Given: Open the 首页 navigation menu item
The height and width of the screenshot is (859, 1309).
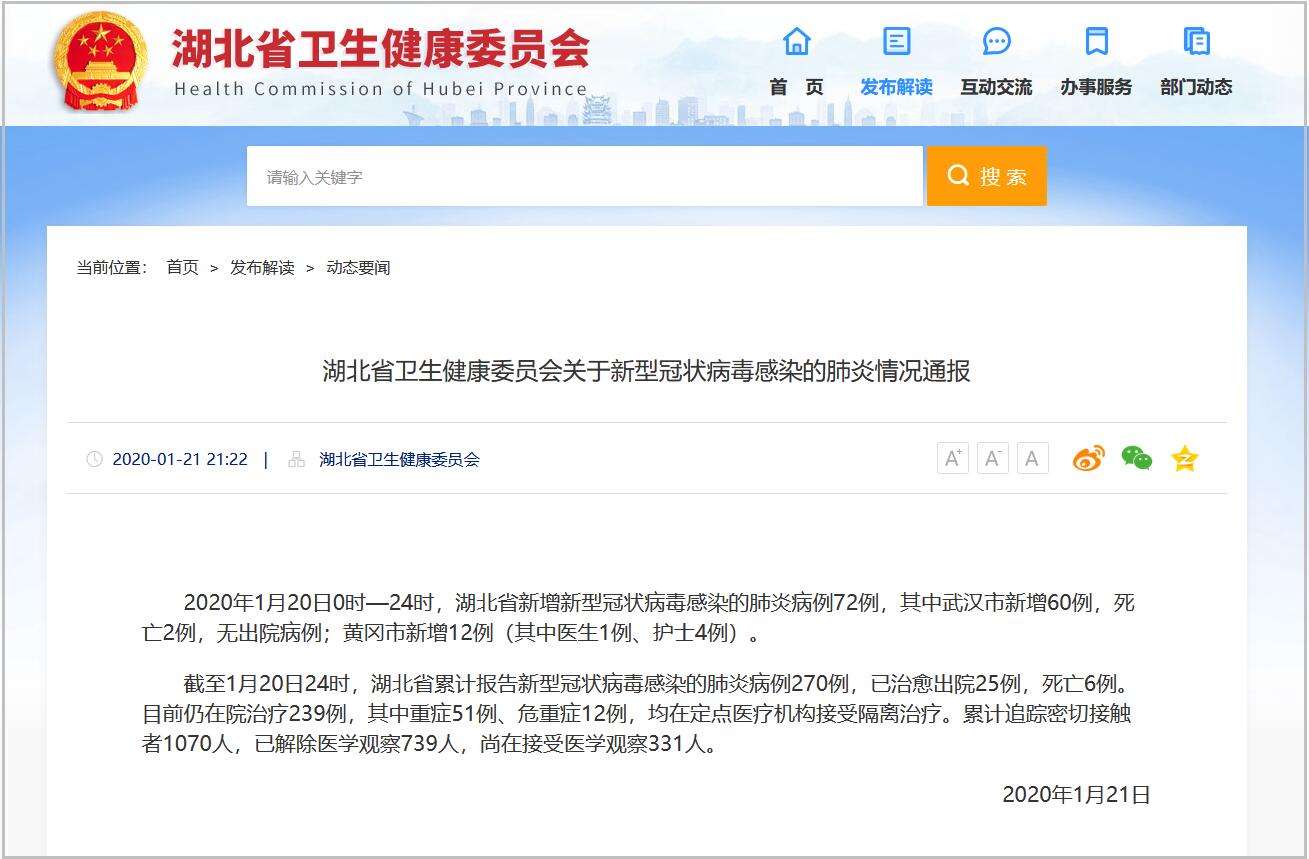Looking at the screenshot, I should pos(796,87).
